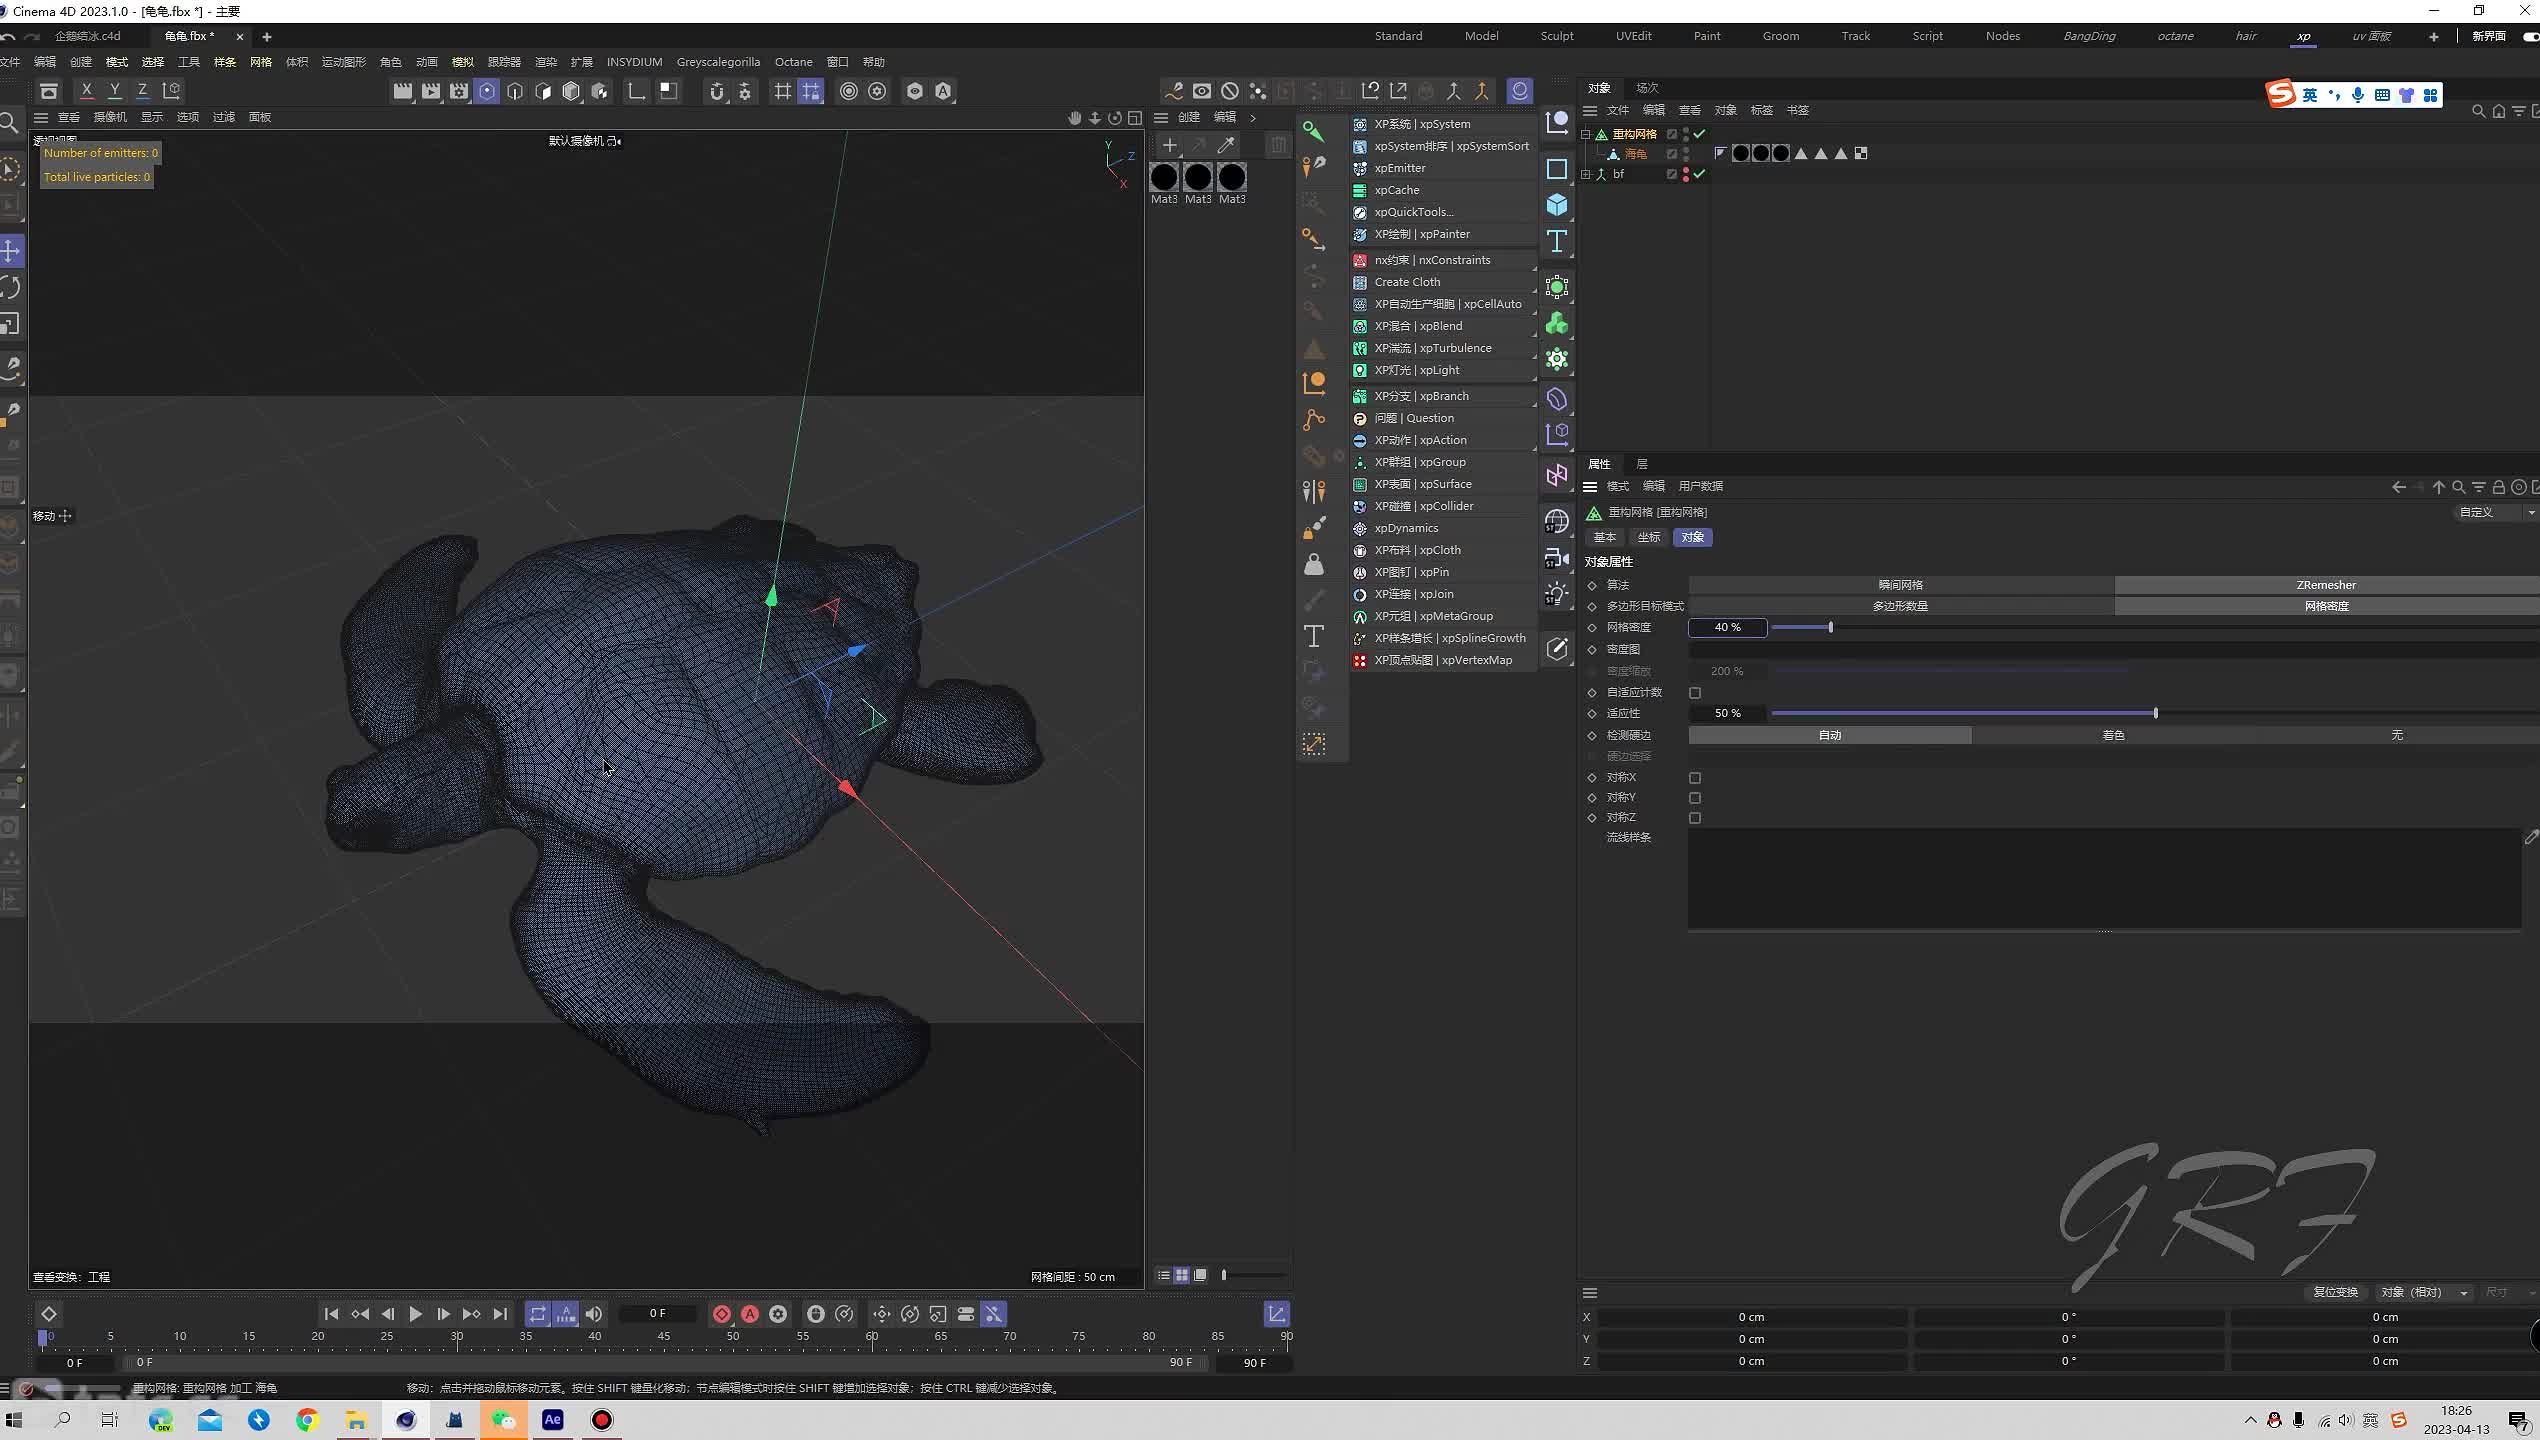Open the Attributes panel hamburger menu
Image resolution: width=2540 pixels, height=1440 pixels.
[1590, 487]
